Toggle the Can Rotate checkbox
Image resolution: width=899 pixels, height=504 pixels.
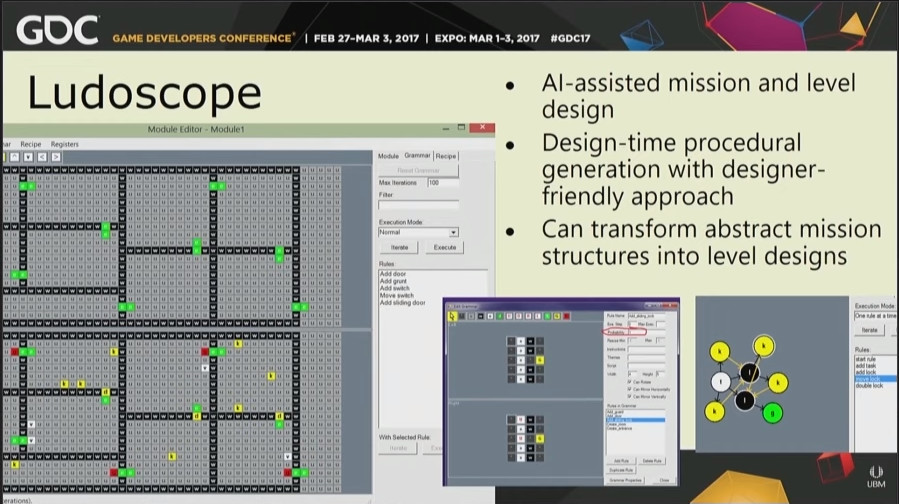pos(630,382)
